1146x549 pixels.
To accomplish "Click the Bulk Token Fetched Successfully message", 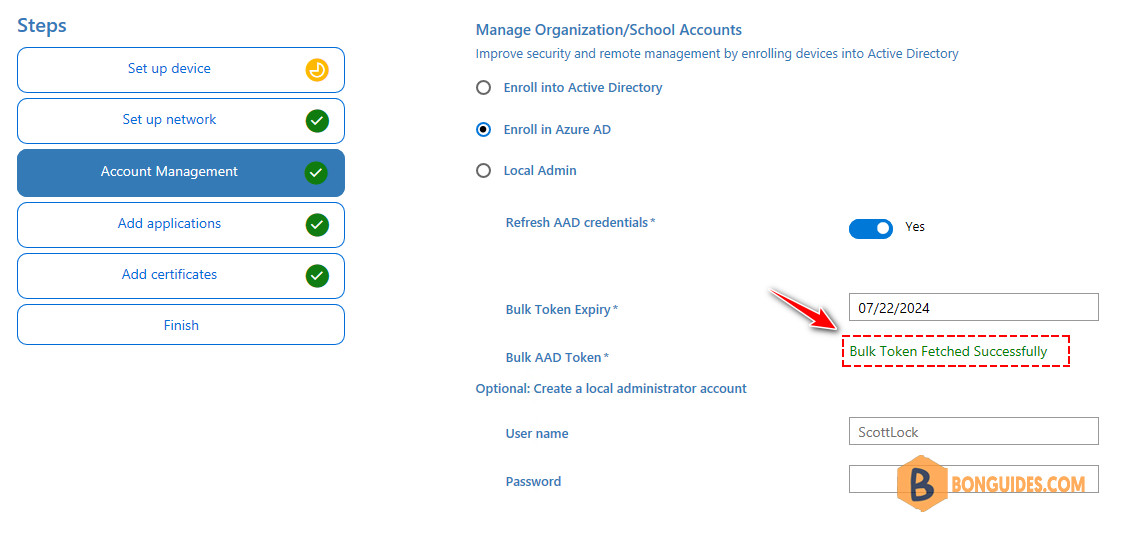I will tap(948, 352).
